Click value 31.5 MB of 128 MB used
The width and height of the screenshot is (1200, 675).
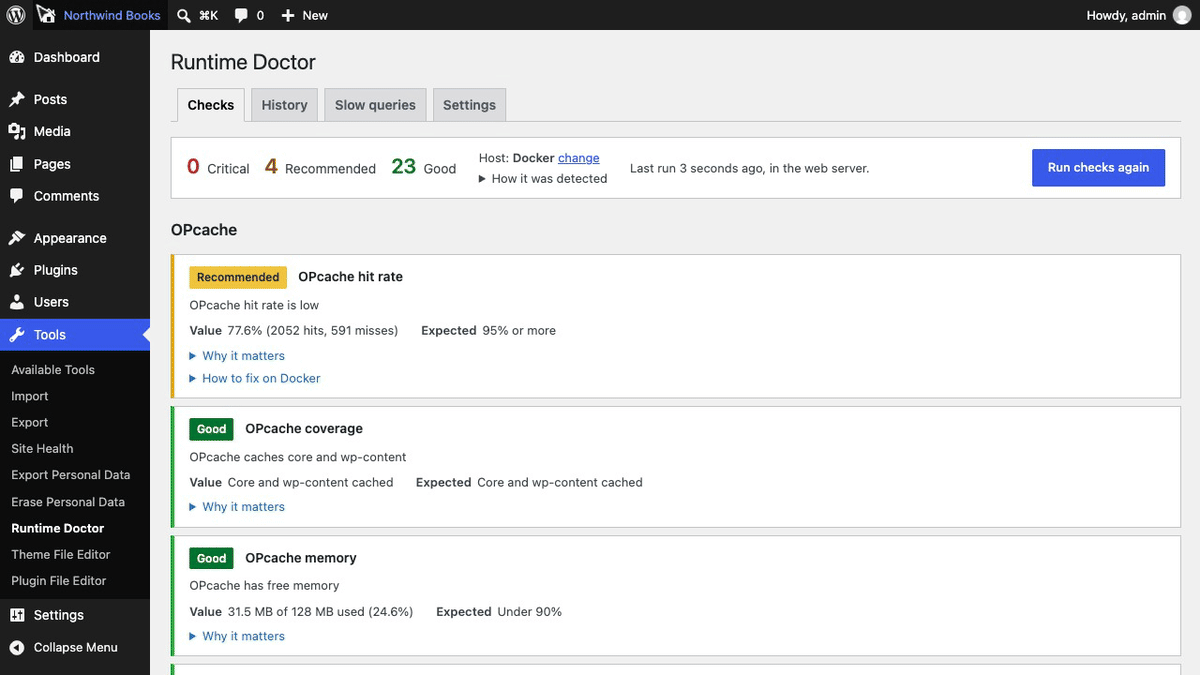(x=320, y=612)
